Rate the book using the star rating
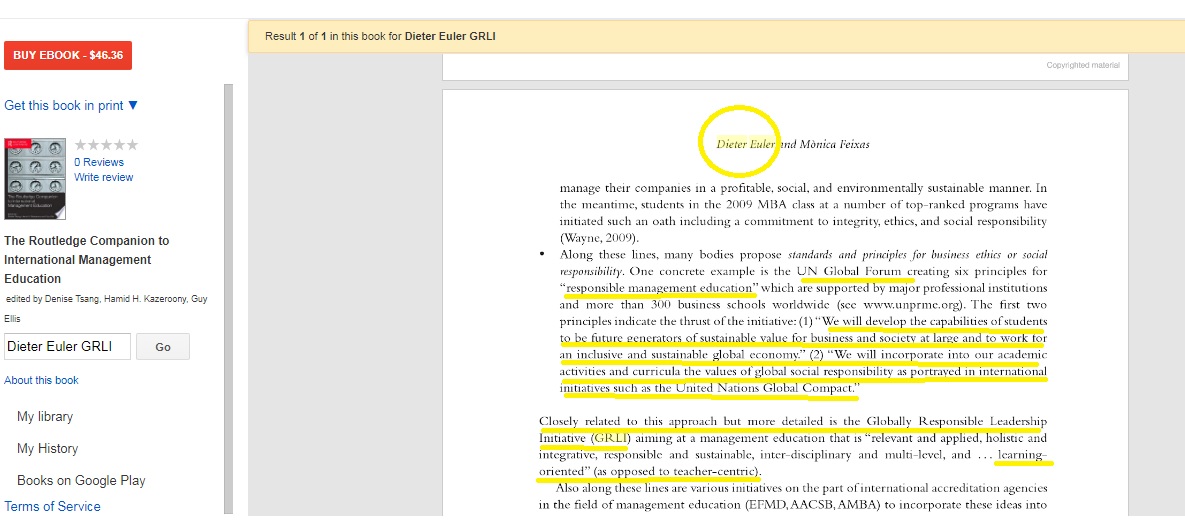This screenshot has width=1185, height=522. (106, 145)
